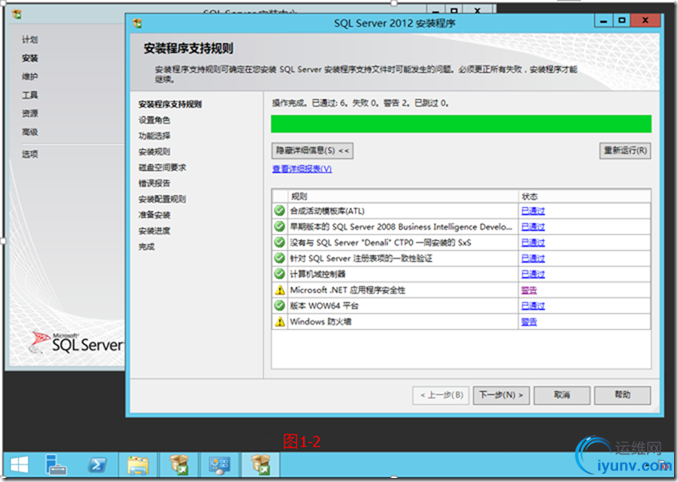
Task: Open 已通过 link for SQL Server 2008 BI rule
Action: [x=533, y=227]
